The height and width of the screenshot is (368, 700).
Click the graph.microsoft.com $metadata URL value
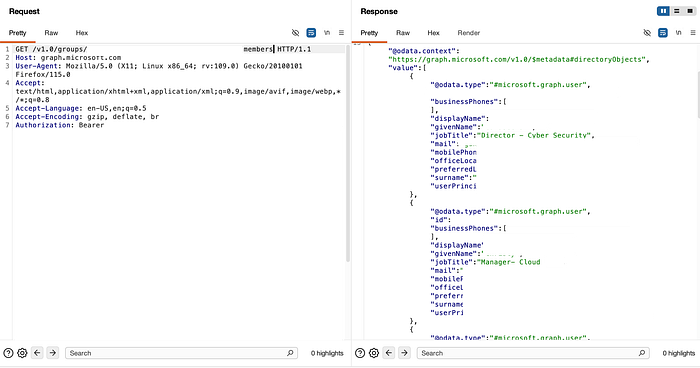pyautogui.click(x=517, y=59)
